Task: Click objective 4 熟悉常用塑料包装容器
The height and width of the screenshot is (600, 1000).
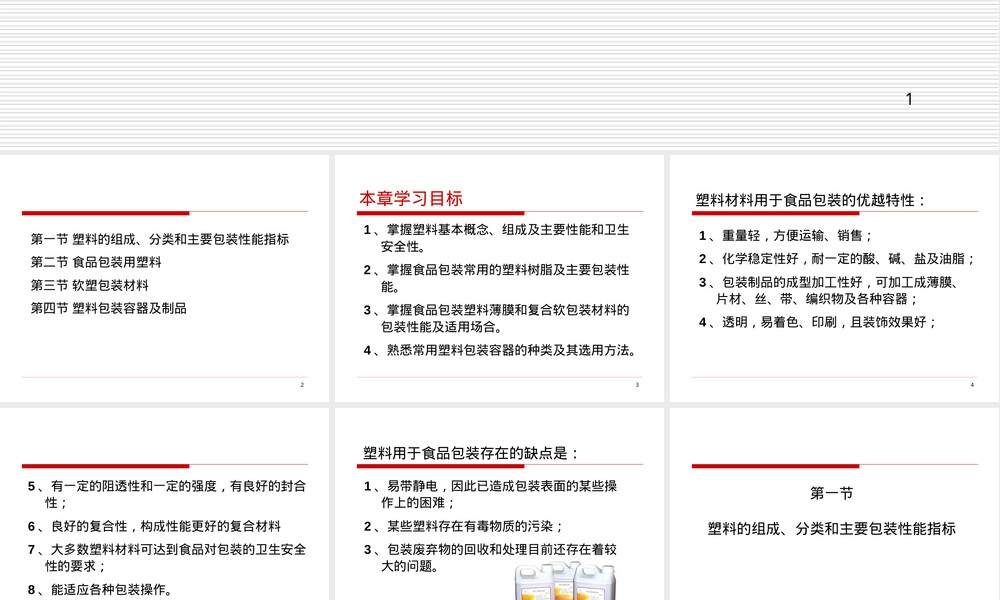Action: coord(500,350)
